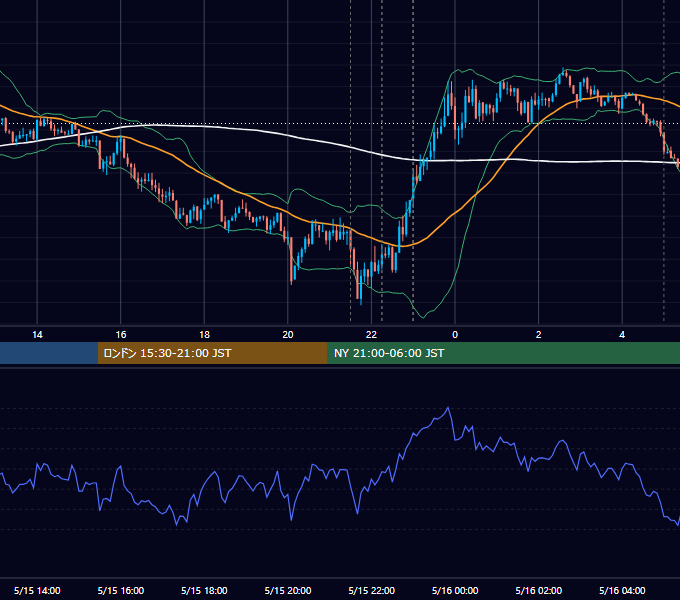Click the oscillator line's highest peak
The height and width of the screenshot is (600, 680).
(x=448, y=408)
